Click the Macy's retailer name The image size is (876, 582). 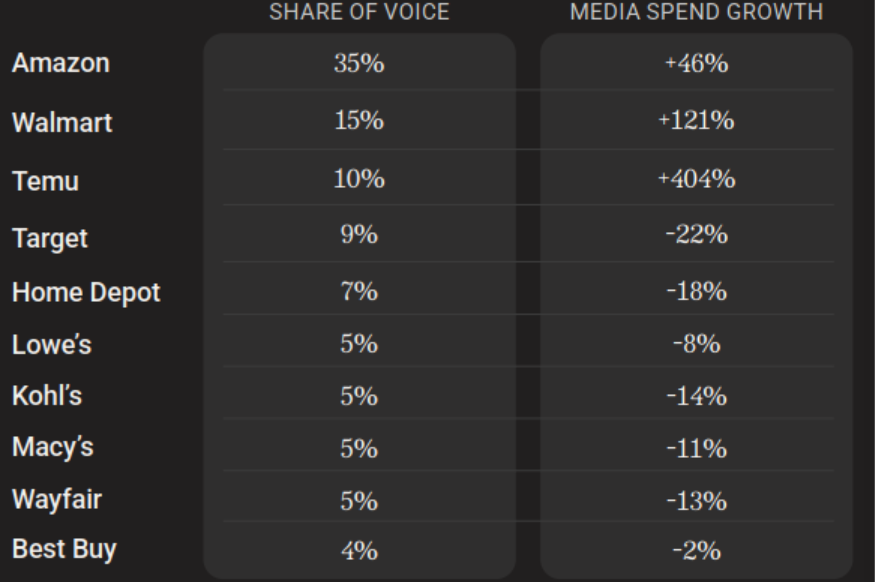pos(53,447)
